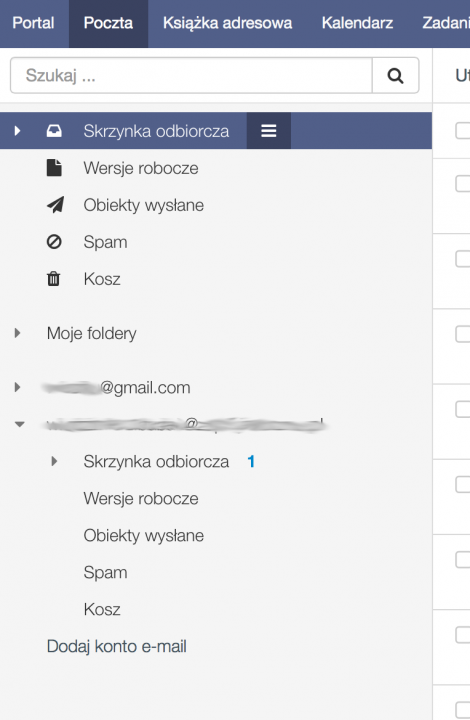Open the inbox hamburger actions menu
Image resolution: width=470 pixels, height=720 pixels.
pyautogui.click(x=269, y=131)
